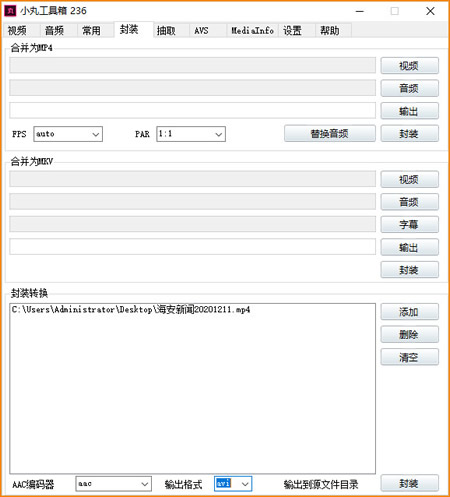Expand the FPS auto dropdown

[x=68, y=134]
